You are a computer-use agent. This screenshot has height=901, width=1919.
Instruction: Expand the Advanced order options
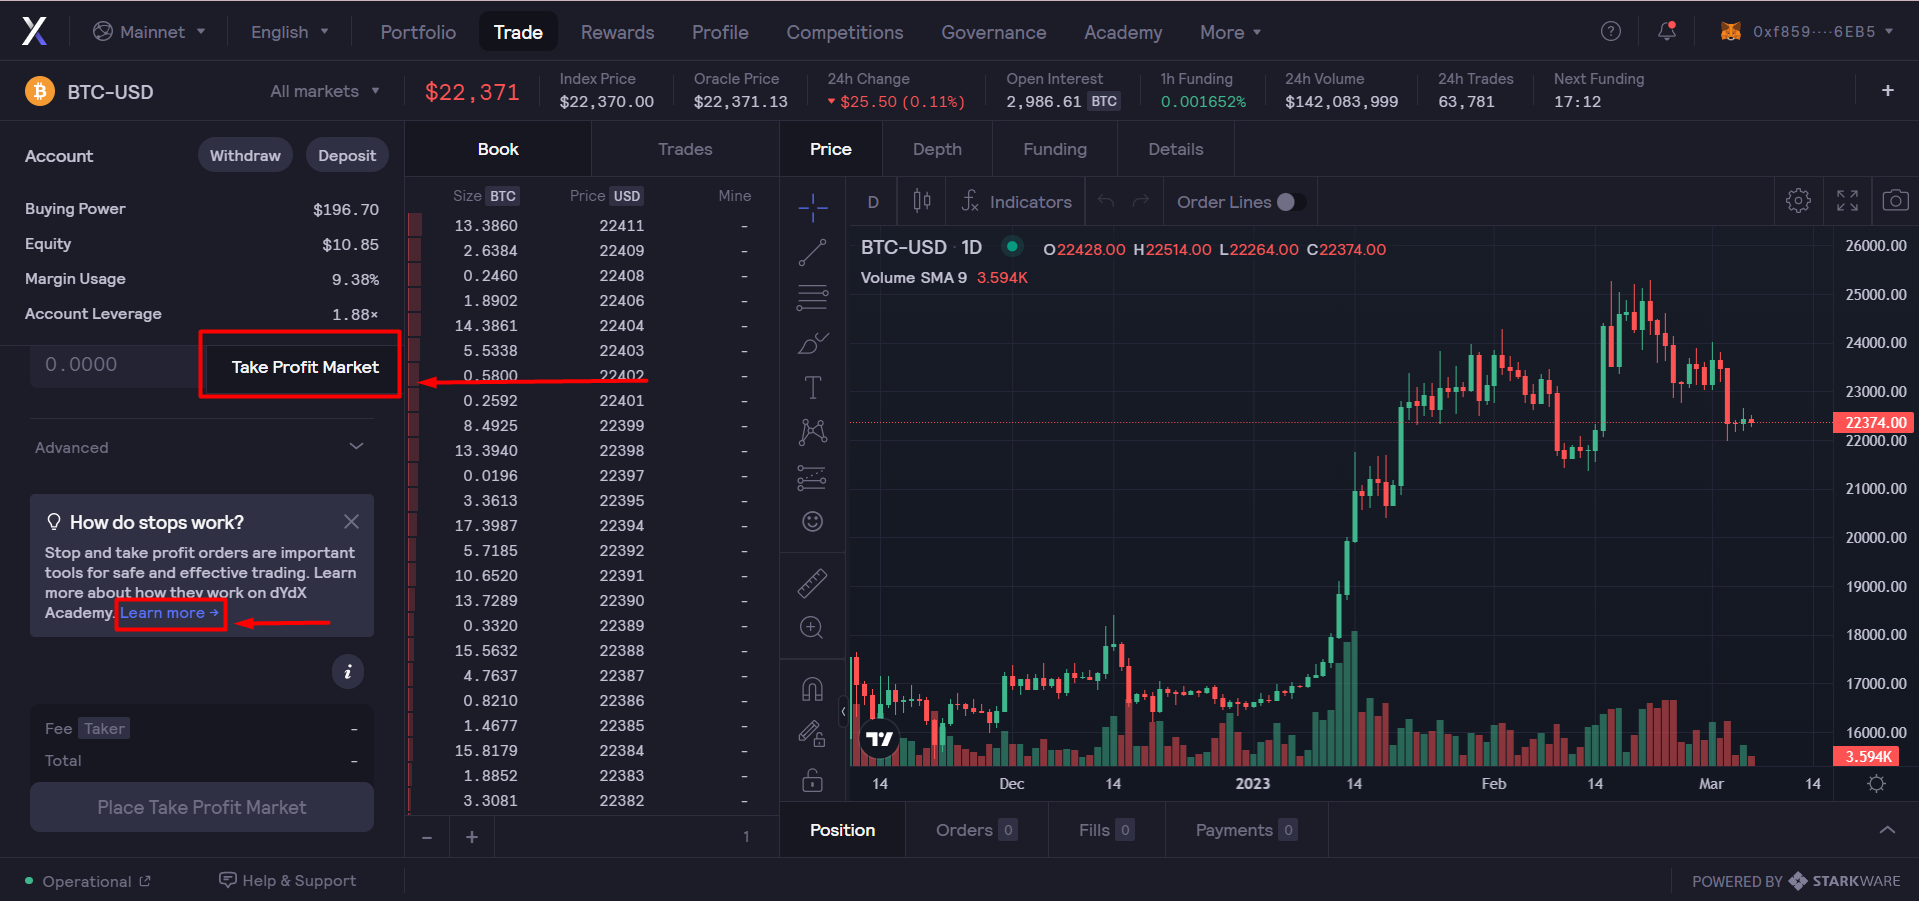[200, 447]
